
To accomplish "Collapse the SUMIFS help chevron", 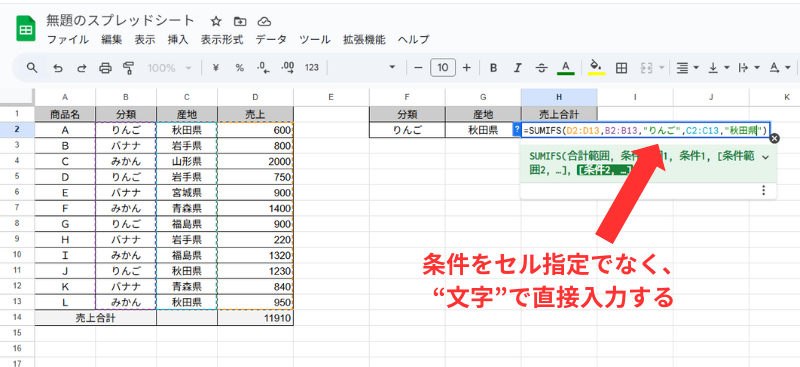I will pyautogui.click(x=765, y=157).
